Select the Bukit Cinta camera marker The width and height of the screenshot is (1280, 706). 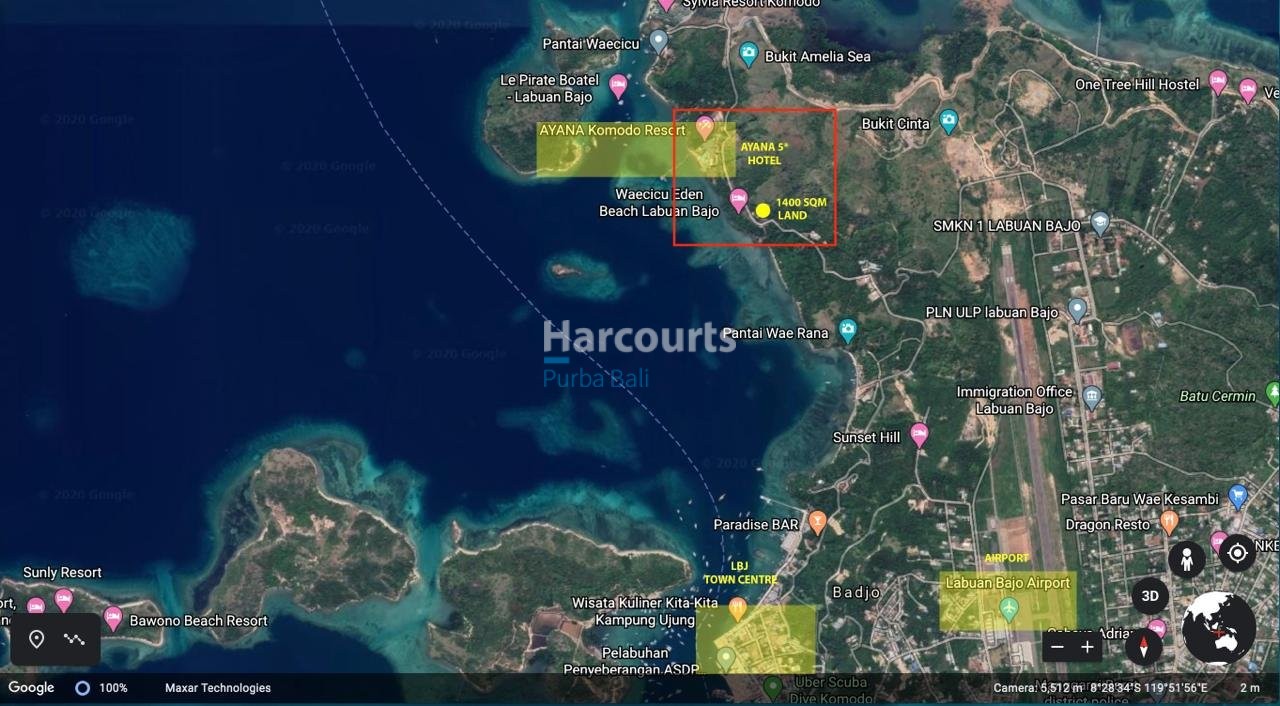[949, 122]
